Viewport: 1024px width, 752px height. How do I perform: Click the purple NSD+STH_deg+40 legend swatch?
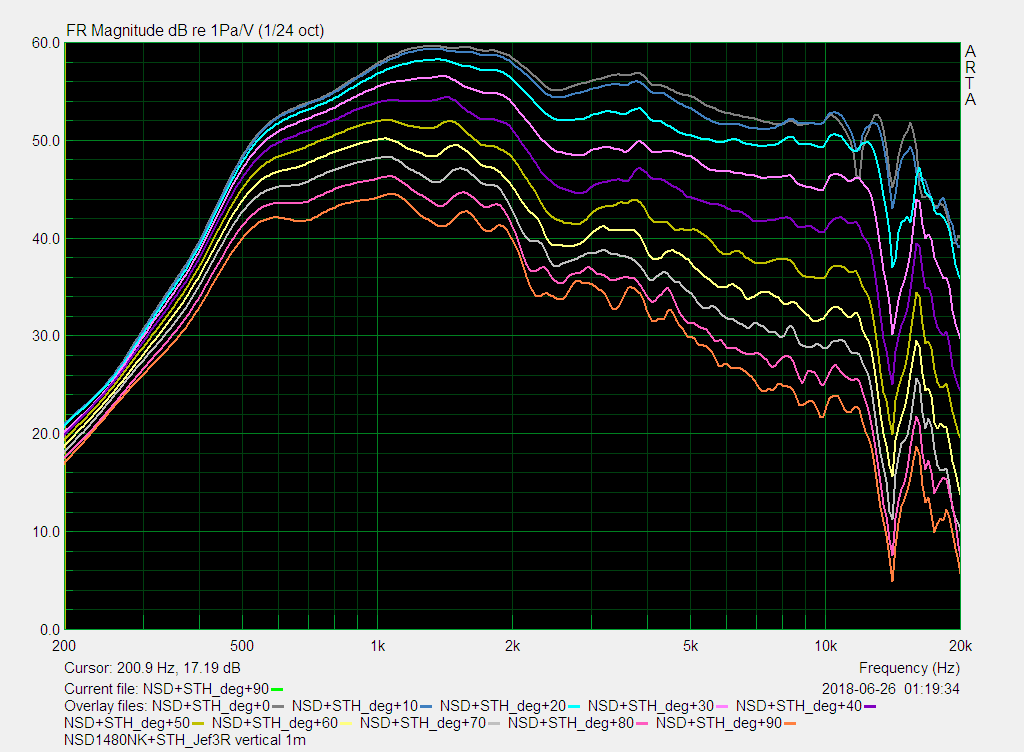[x=870, y=706]
